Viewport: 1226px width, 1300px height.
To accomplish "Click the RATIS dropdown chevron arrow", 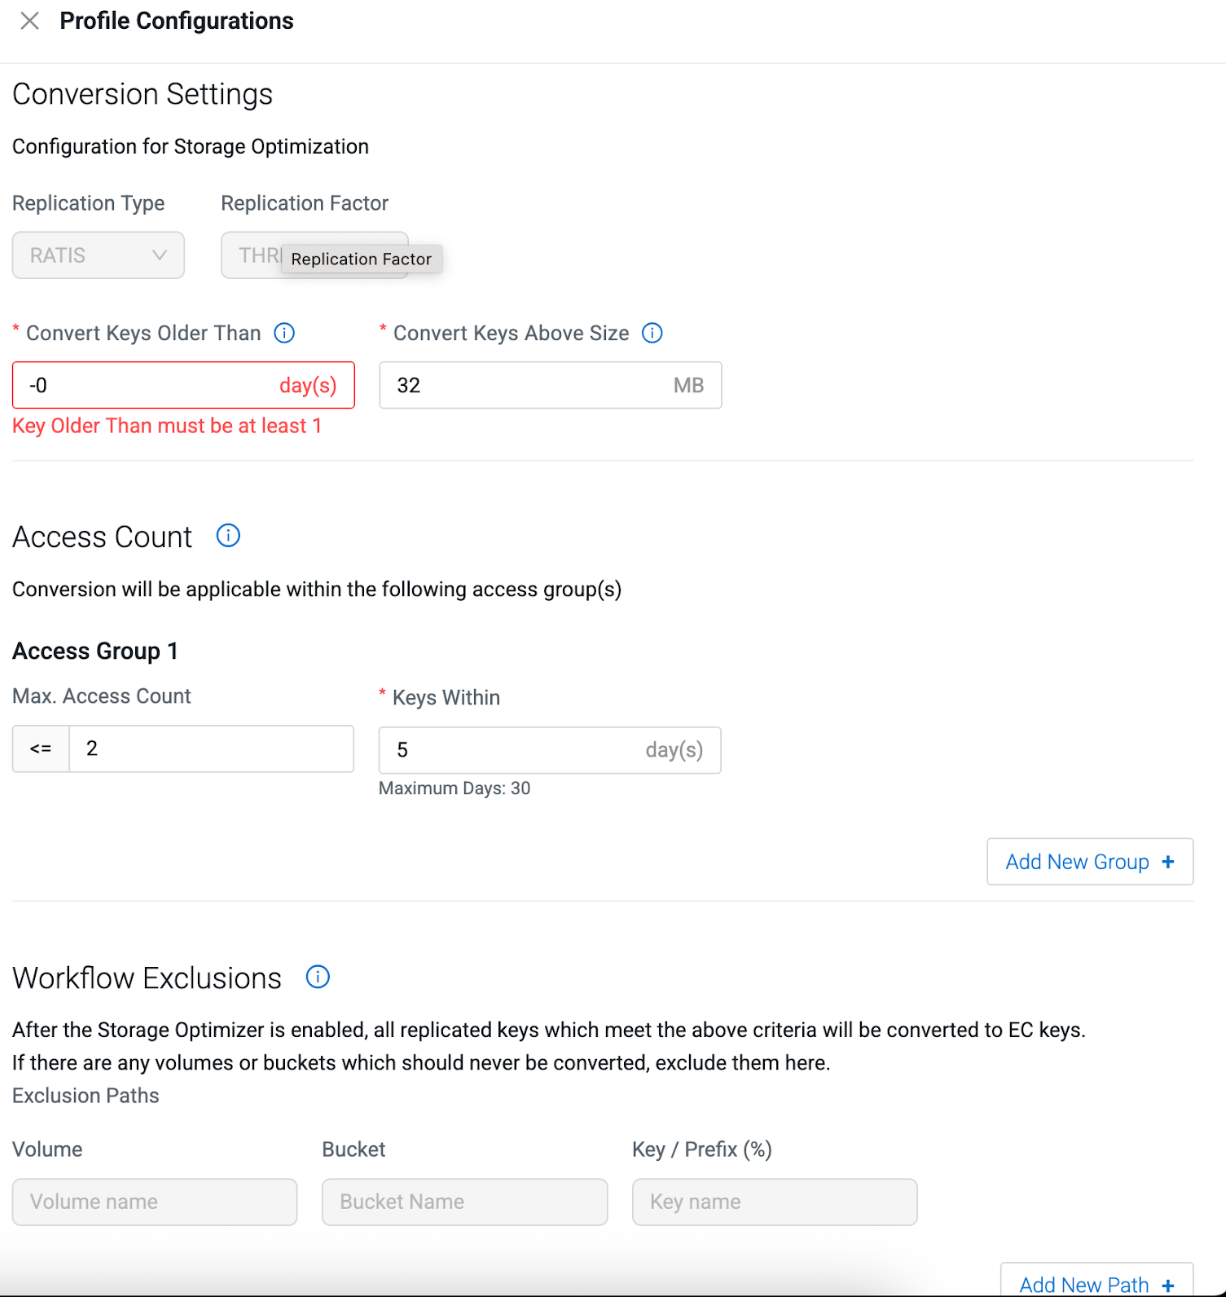I will (x=159, y=255).
